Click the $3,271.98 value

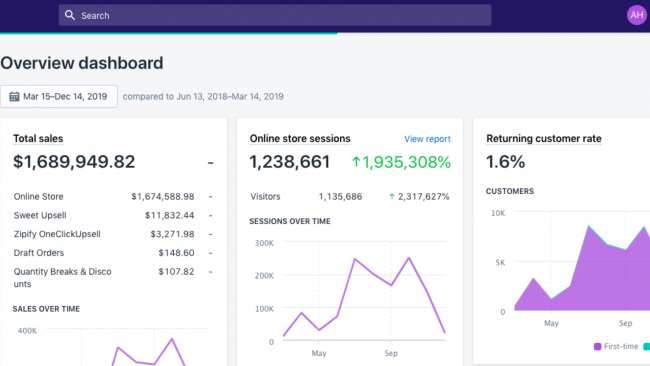pyautogui.click(x=172, y=234)
